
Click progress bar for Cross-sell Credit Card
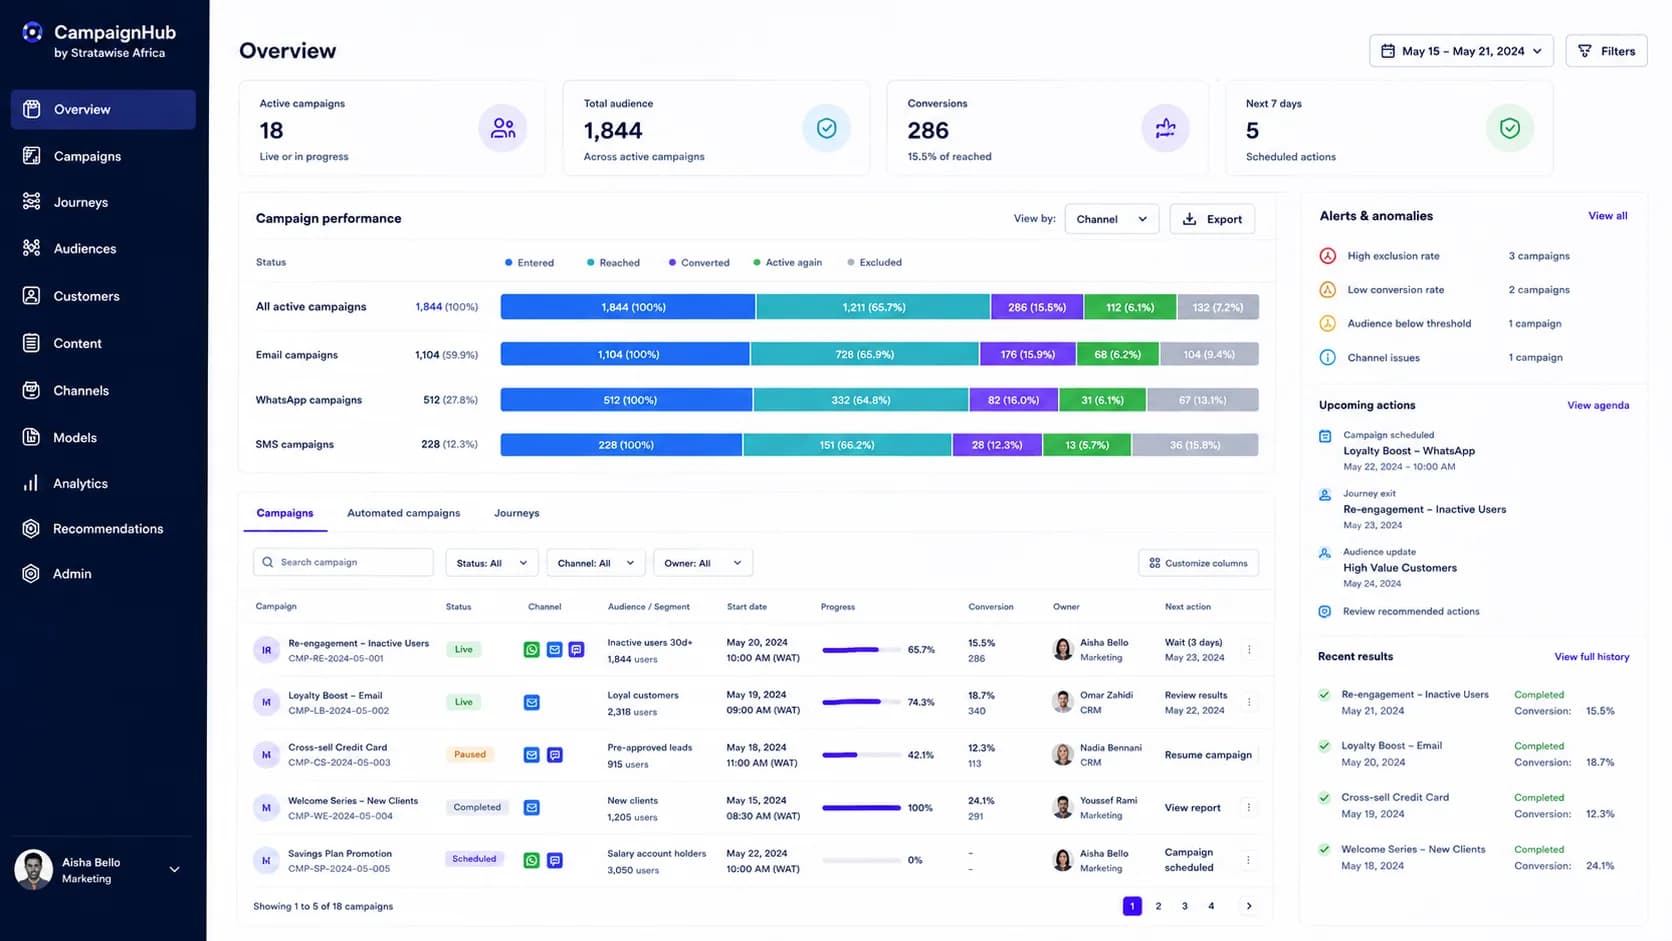[x=861, y=755]
